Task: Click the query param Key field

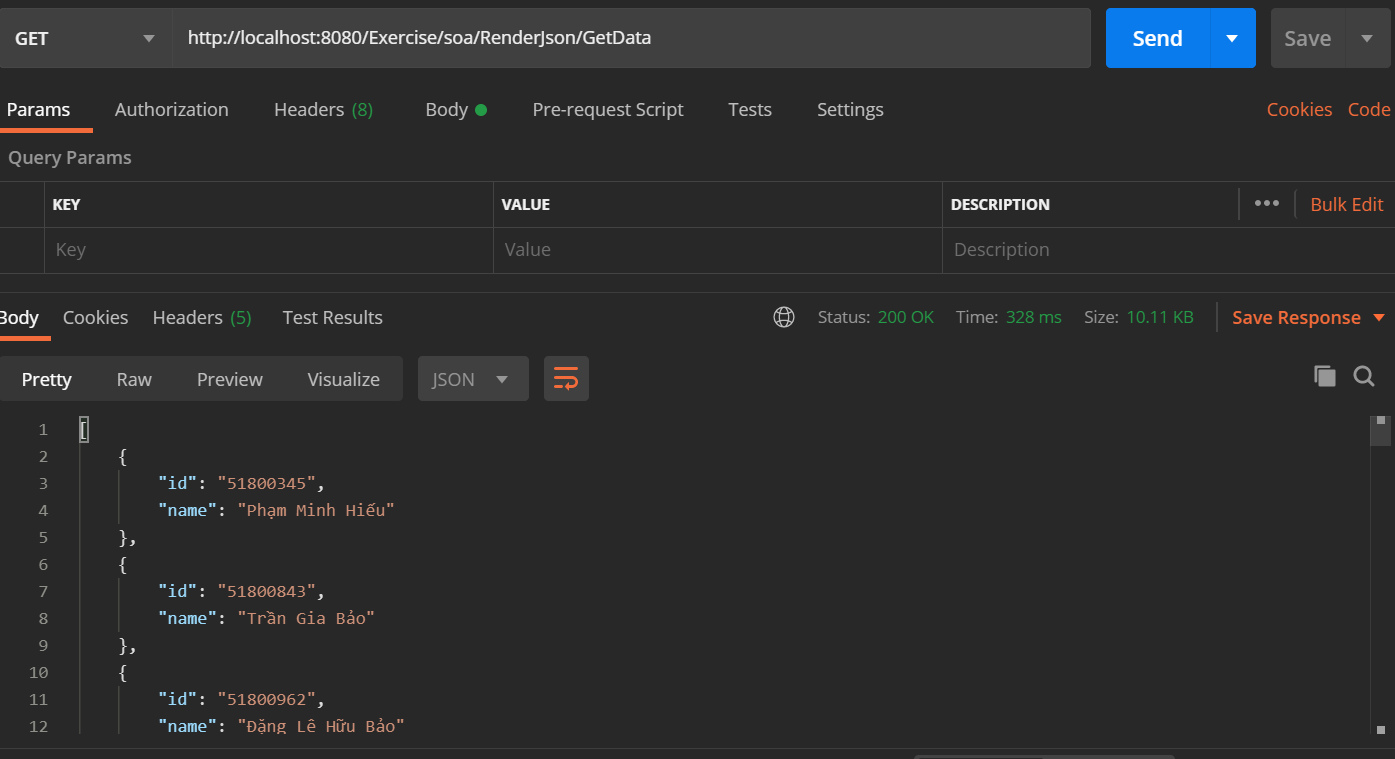Action: point(268,250)
